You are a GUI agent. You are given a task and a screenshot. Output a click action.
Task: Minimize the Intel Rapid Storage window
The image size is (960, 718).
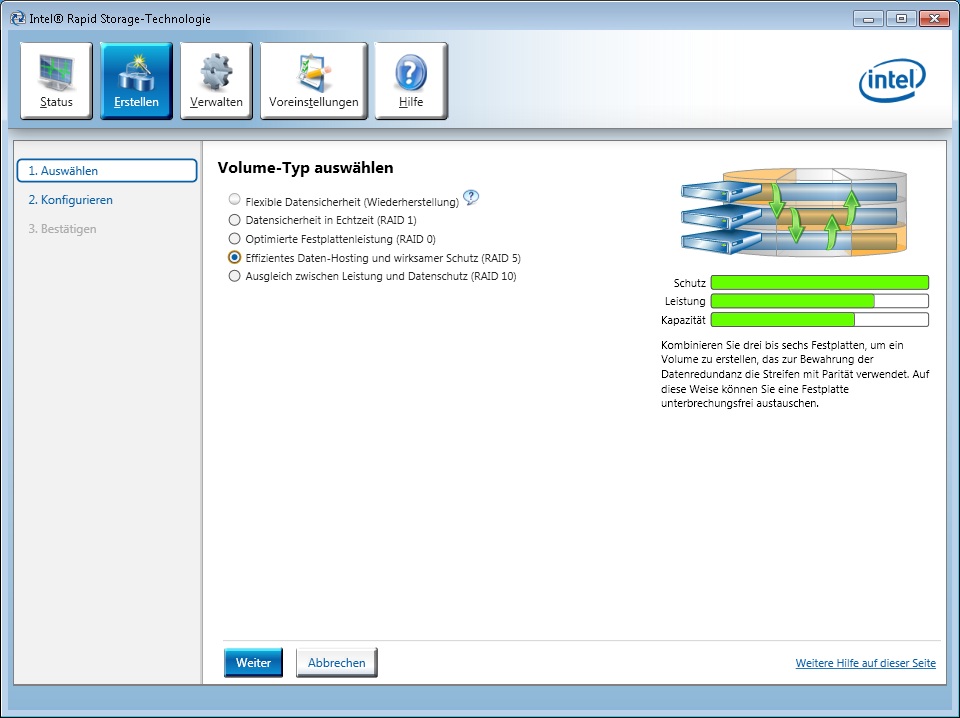pyautogui.click(x=868, y=19)
